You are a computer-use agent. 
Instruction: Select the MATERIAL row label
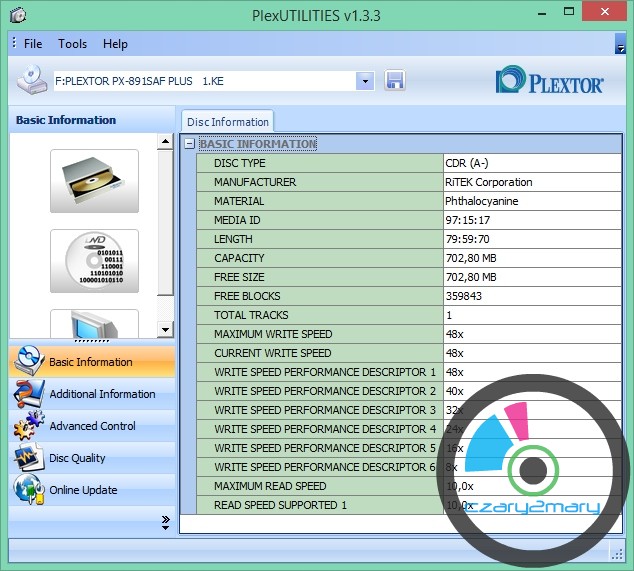click(239, 201)
